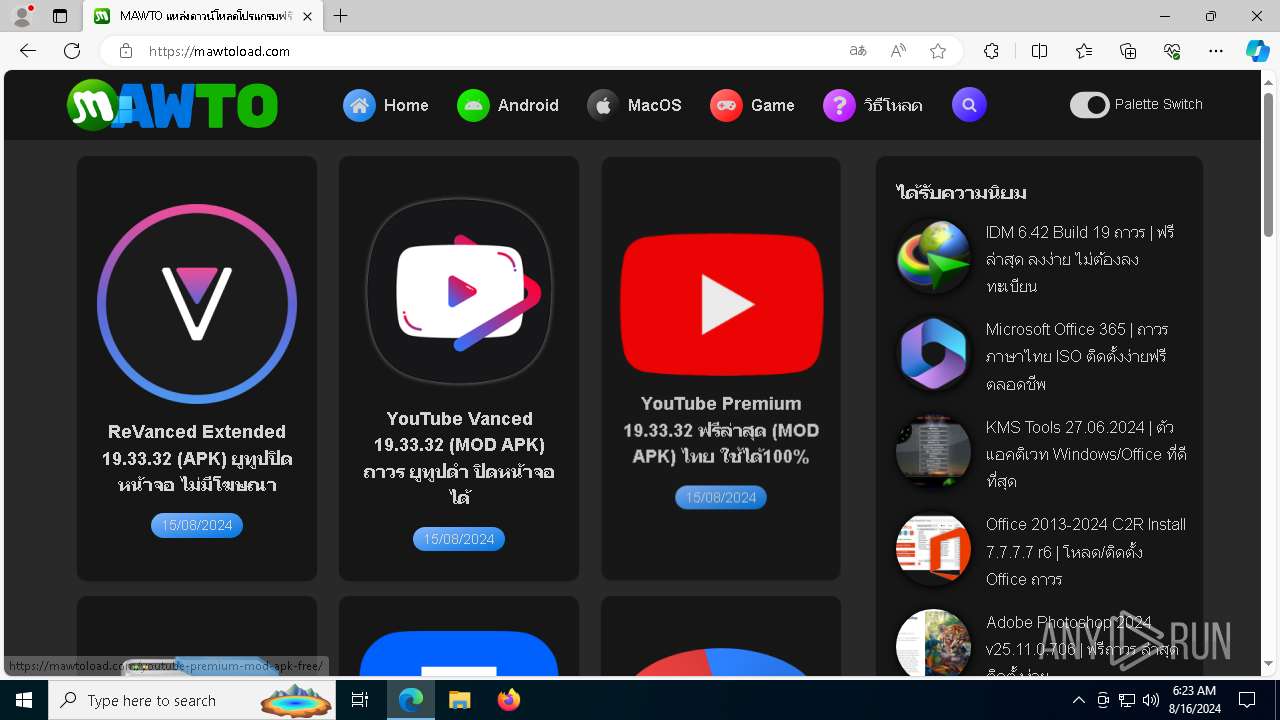Viewport: 1280px width, 720px height.
Task: Click the IDM globe icon
Action: (x=933, y=257)
